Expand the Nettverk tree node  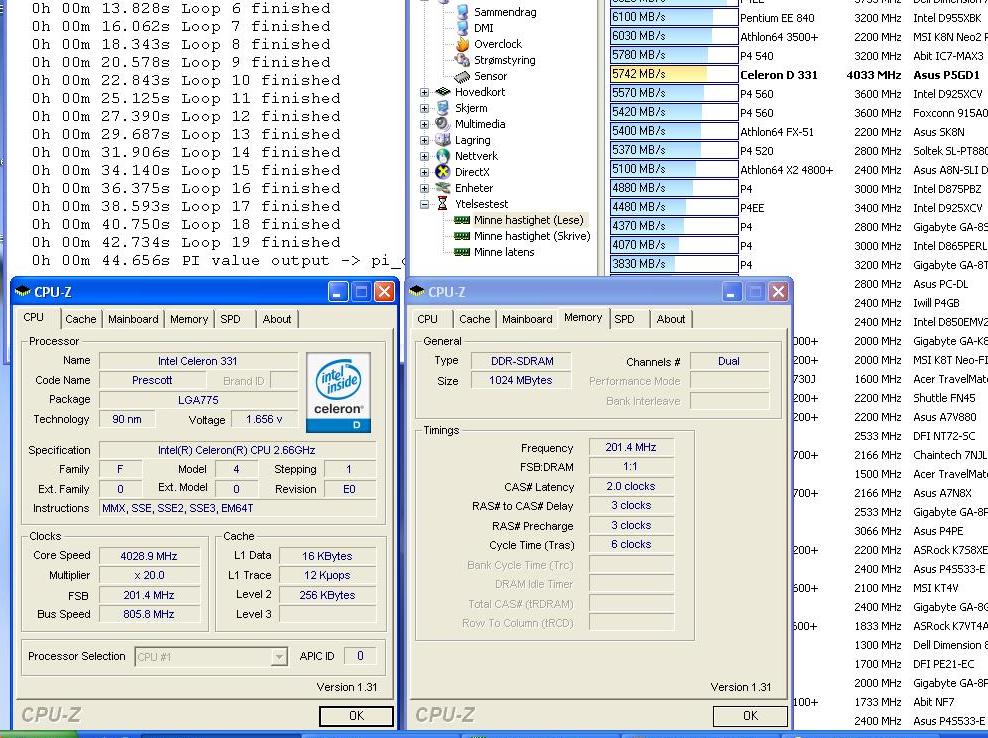(x=424, y=156)
